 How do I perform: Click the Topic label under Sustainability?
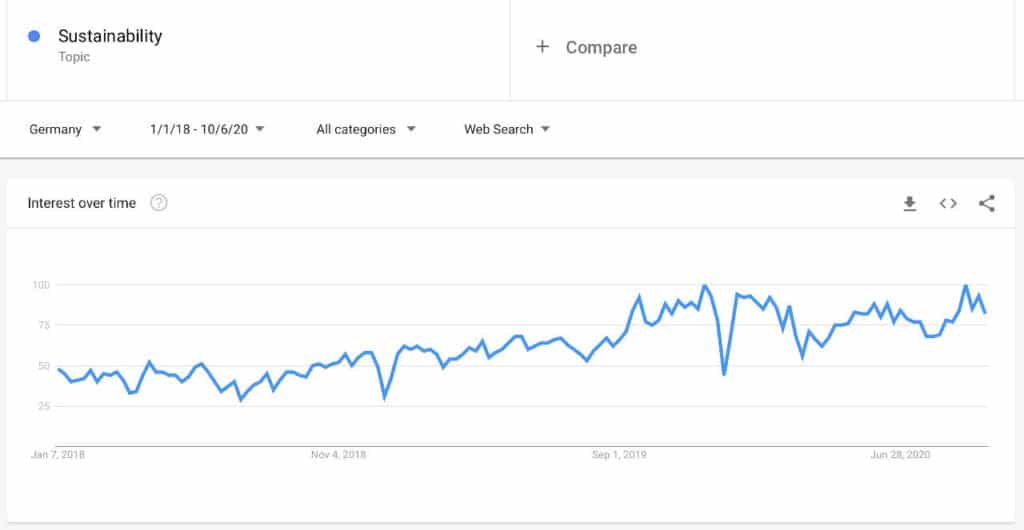click(74, 57)
